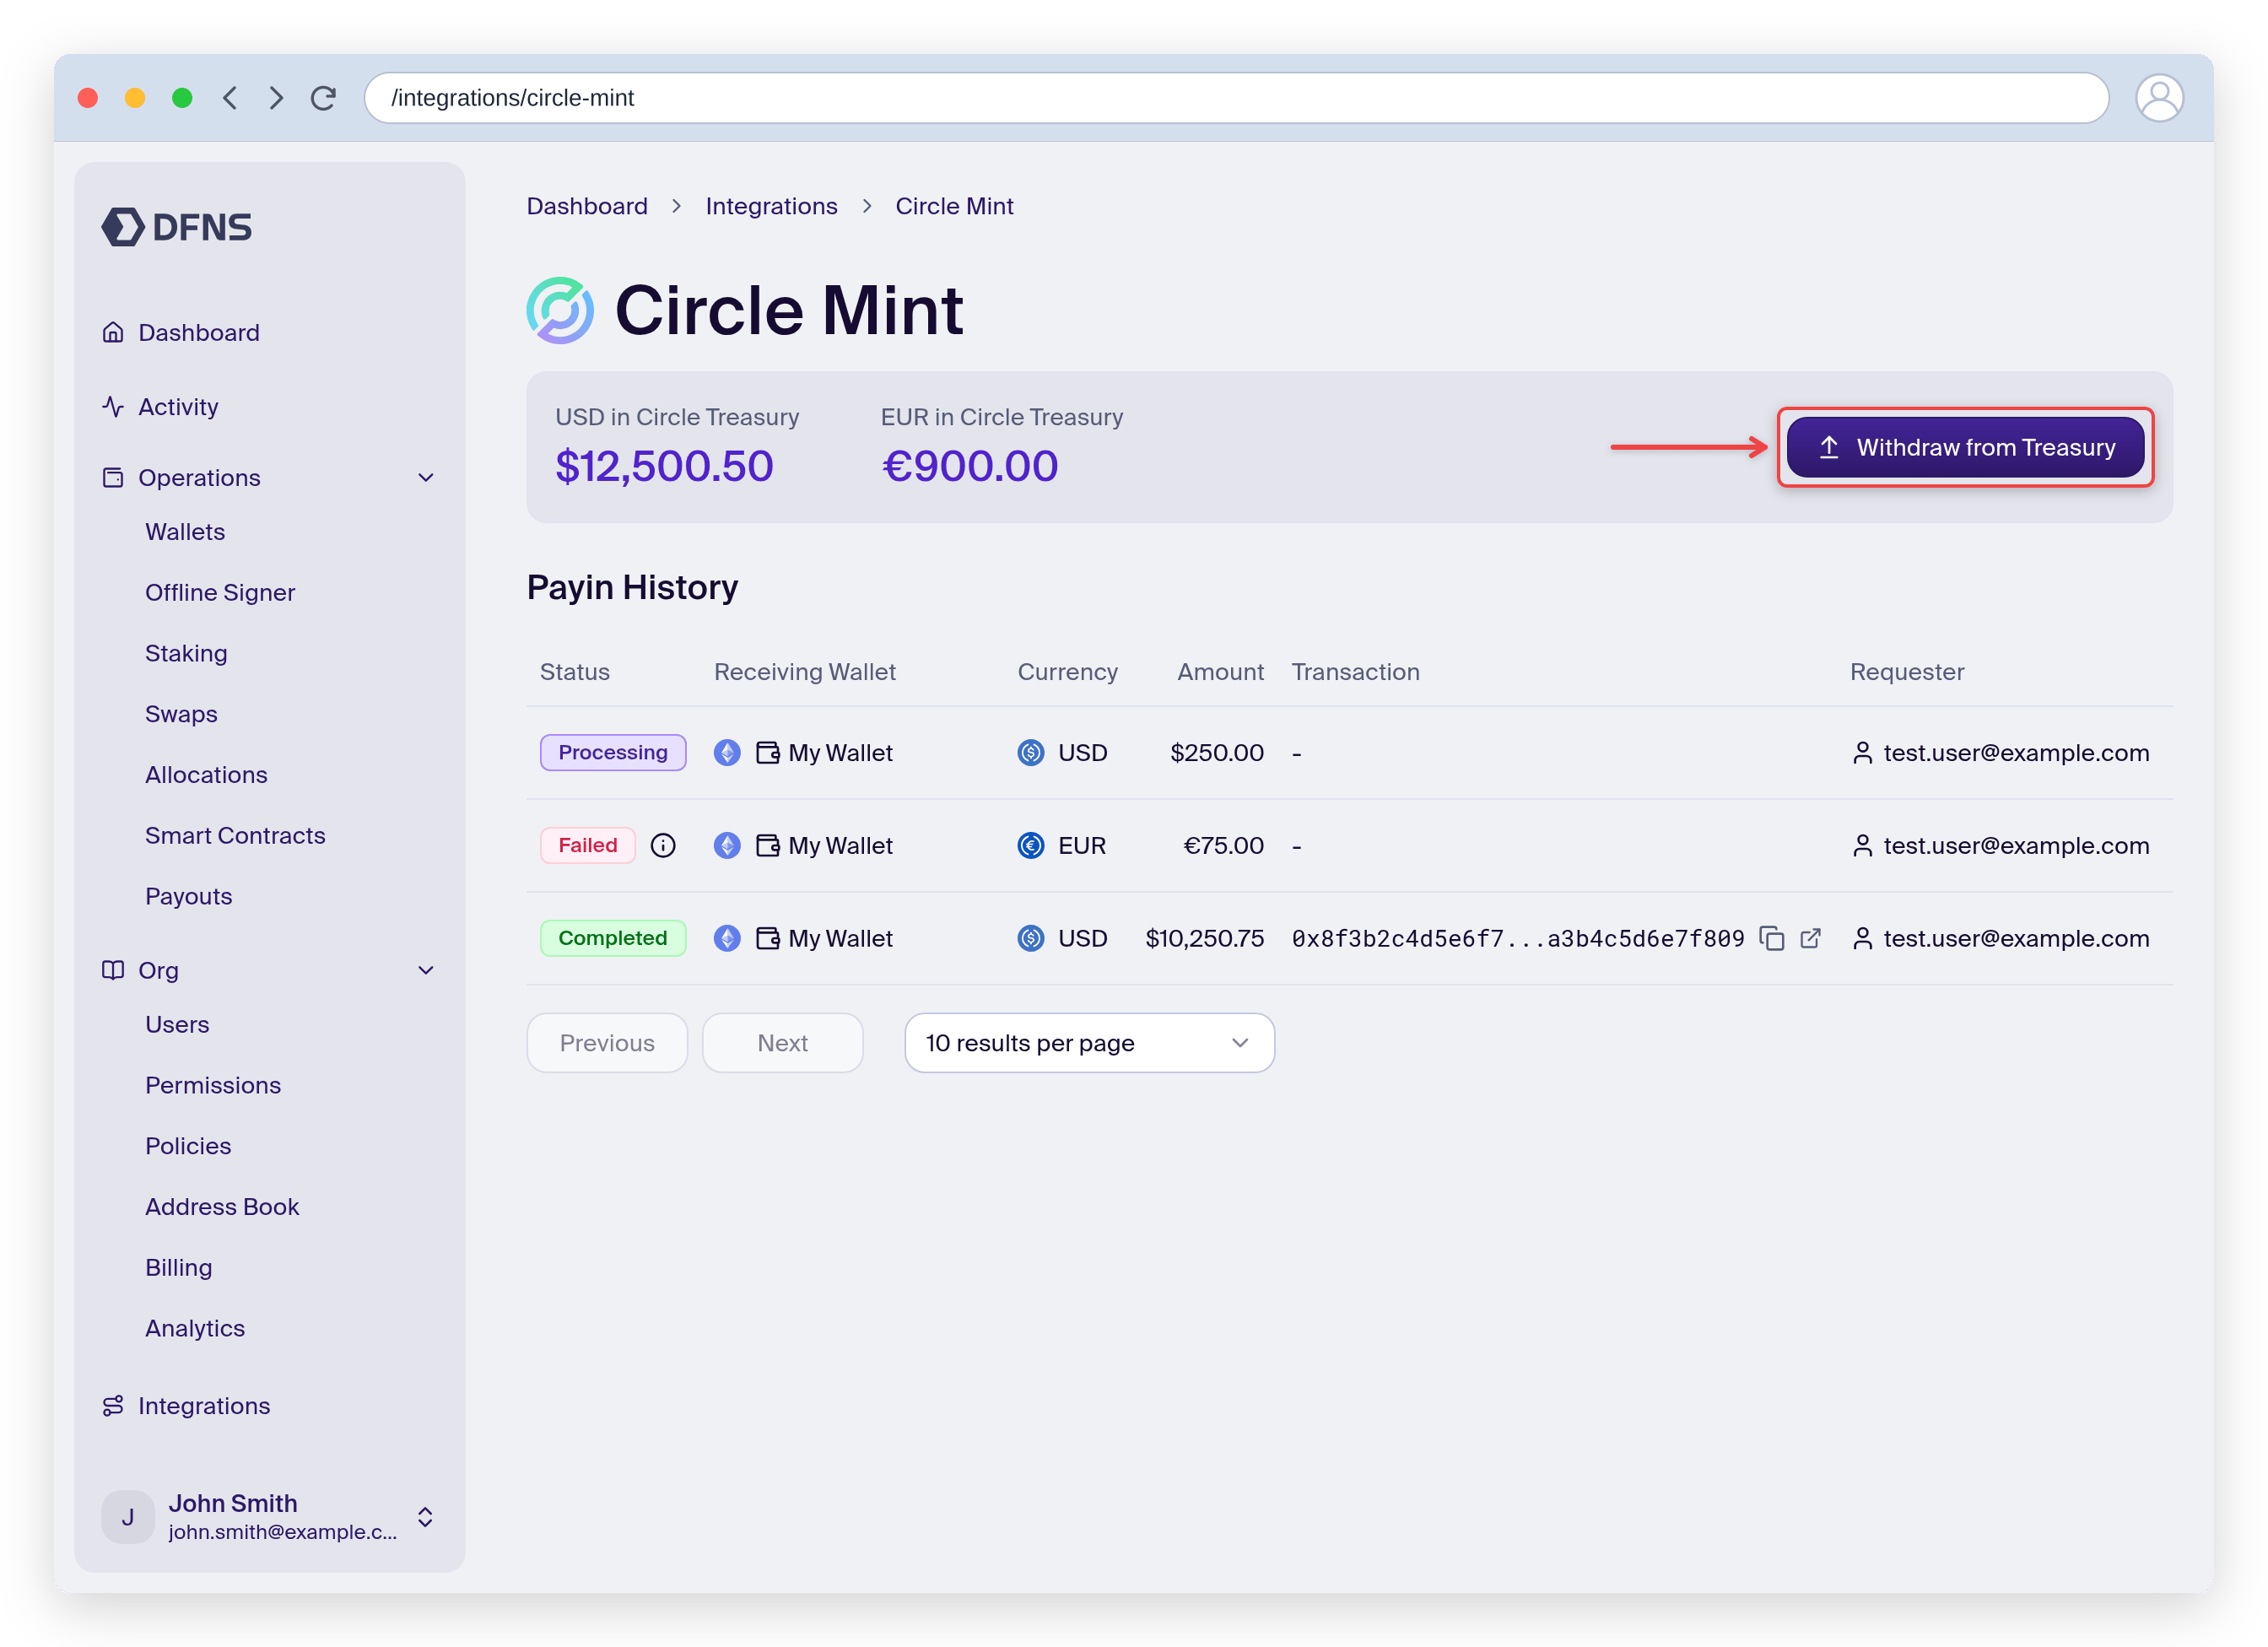Image resolution: width=2268 pixels, height=1647 pixels.
Task: Open the Address Book page
Action: 222,1207
